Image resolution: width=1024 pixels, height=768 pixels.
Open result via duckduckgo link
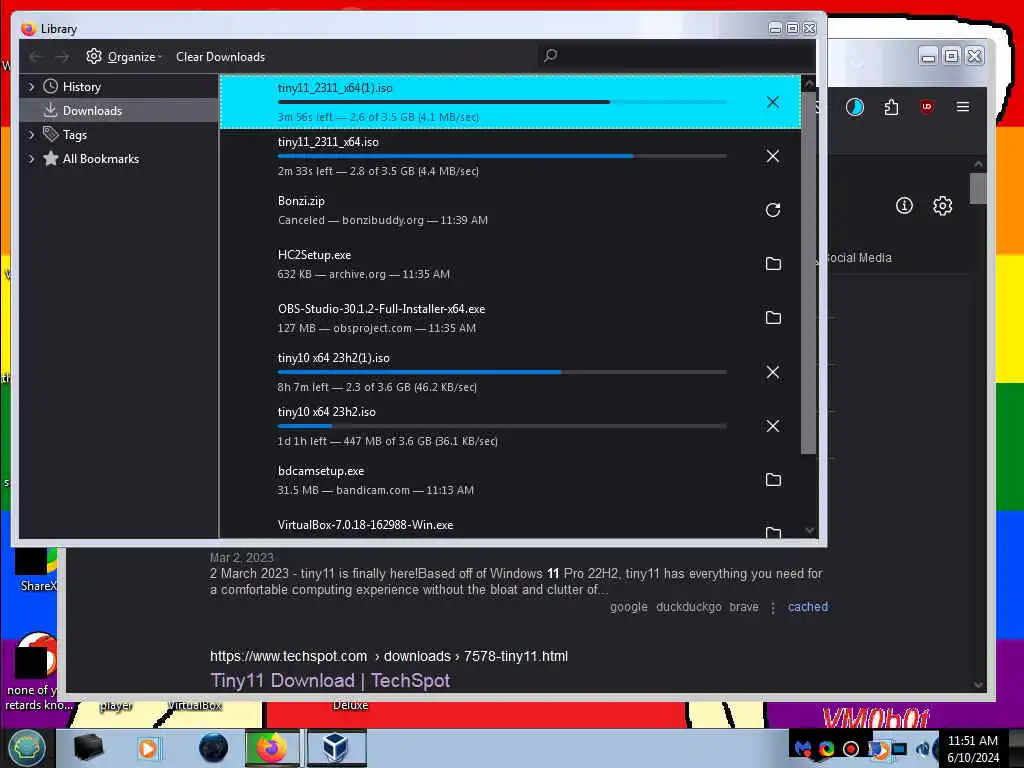(x=688, y=607)
